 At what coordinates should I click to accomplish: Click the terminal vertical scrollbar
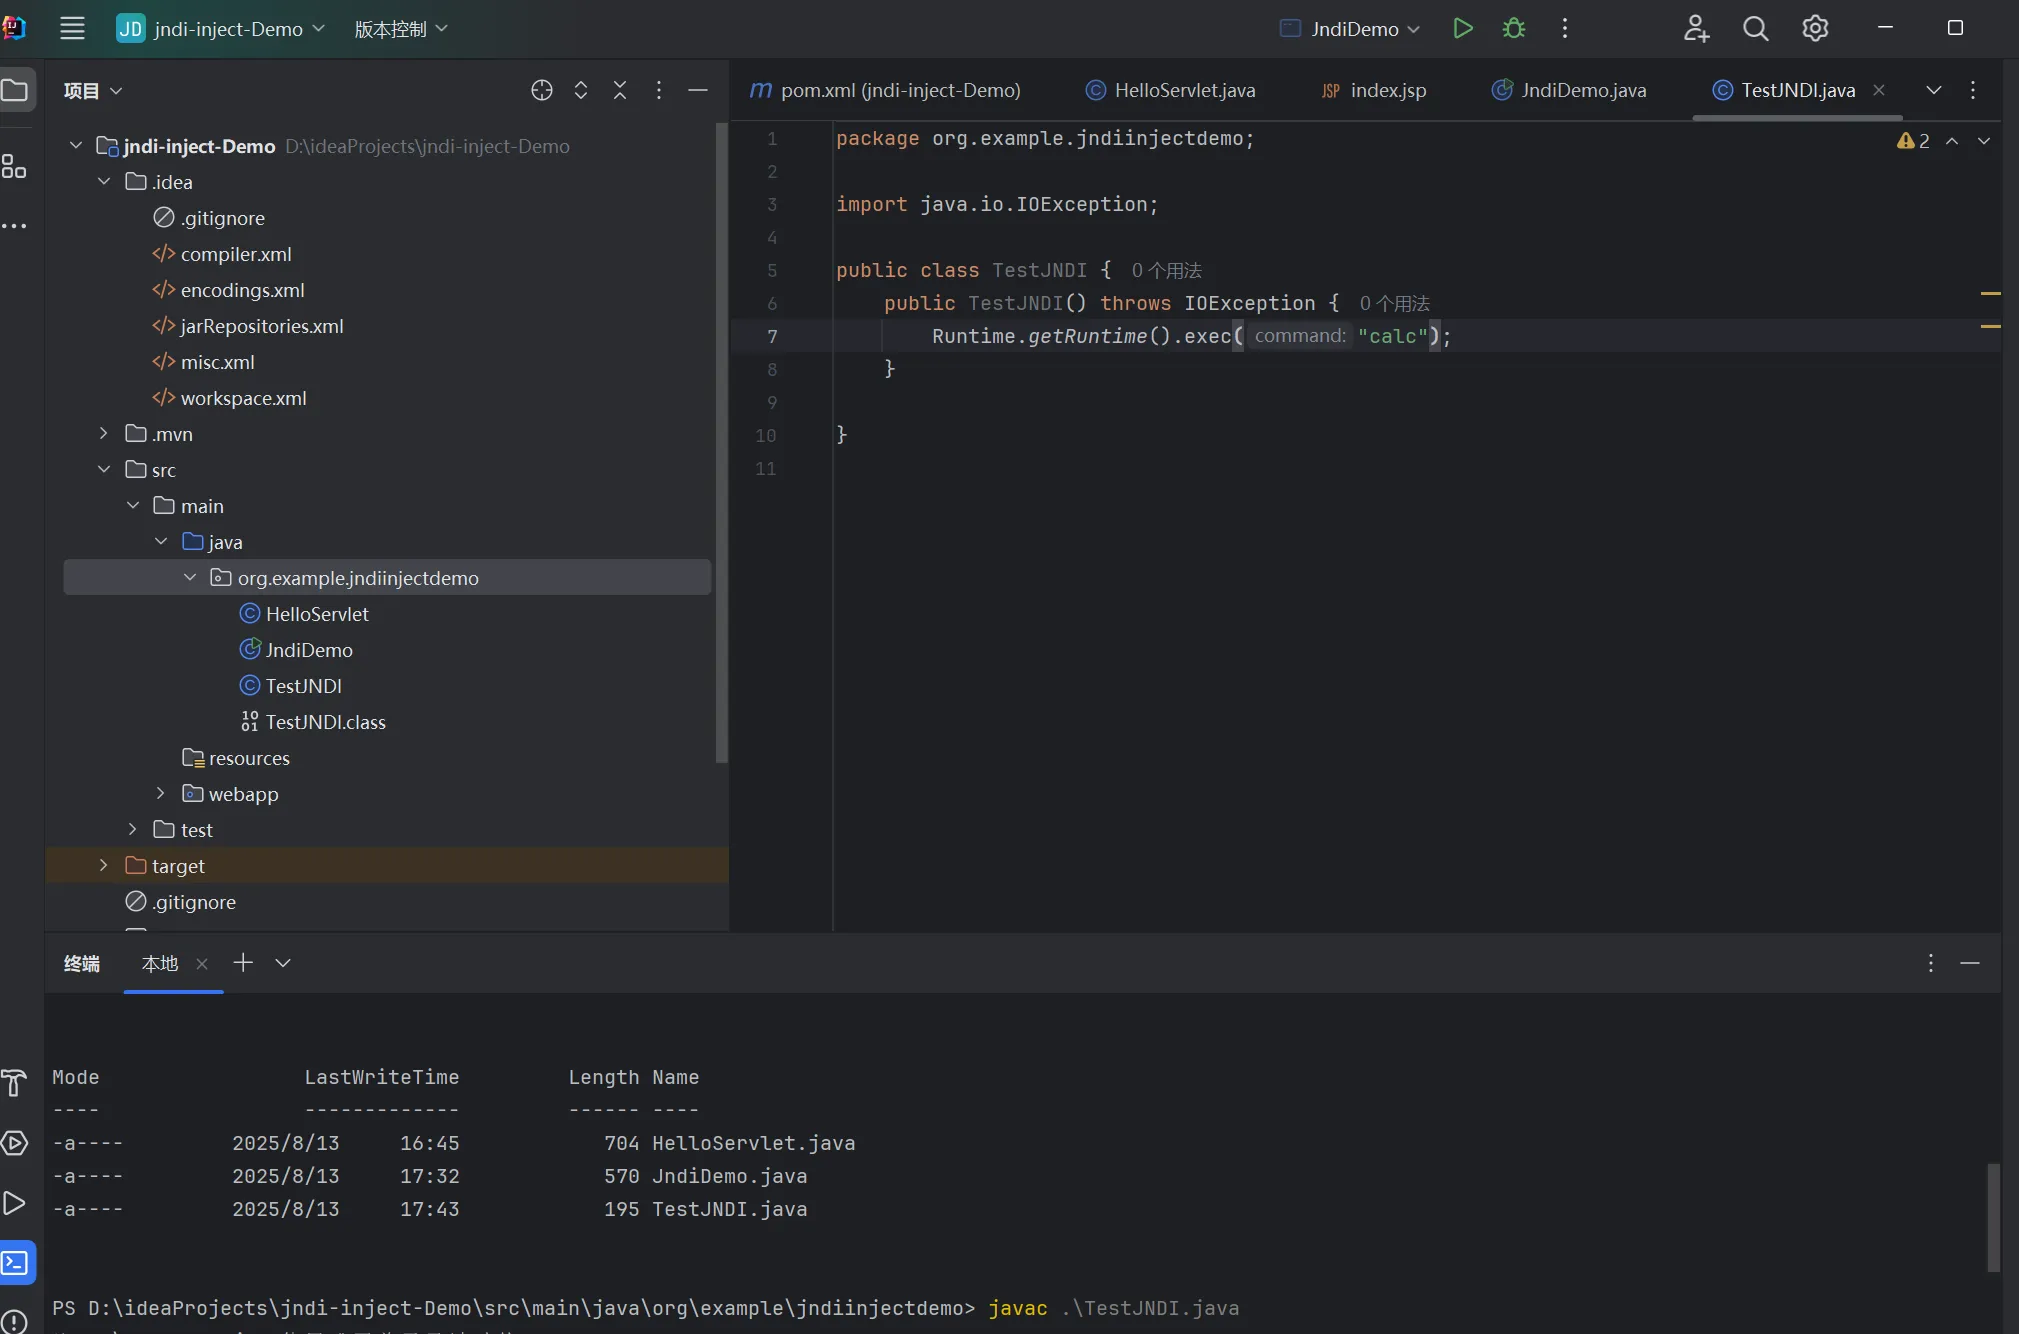click(x=1992, y=1216)
